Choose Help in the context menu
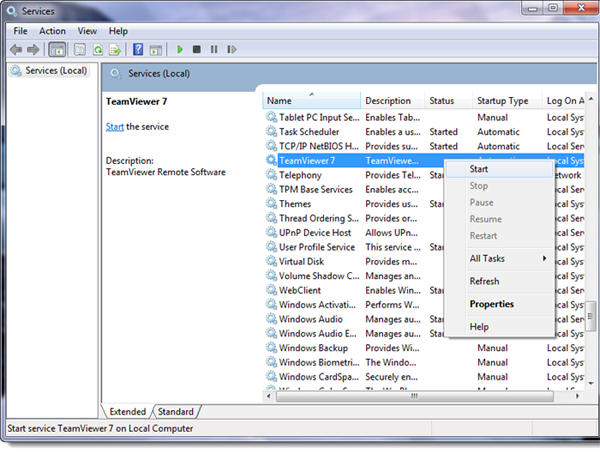The height and width of the screenshot is (453, 600). pos(499,327)
